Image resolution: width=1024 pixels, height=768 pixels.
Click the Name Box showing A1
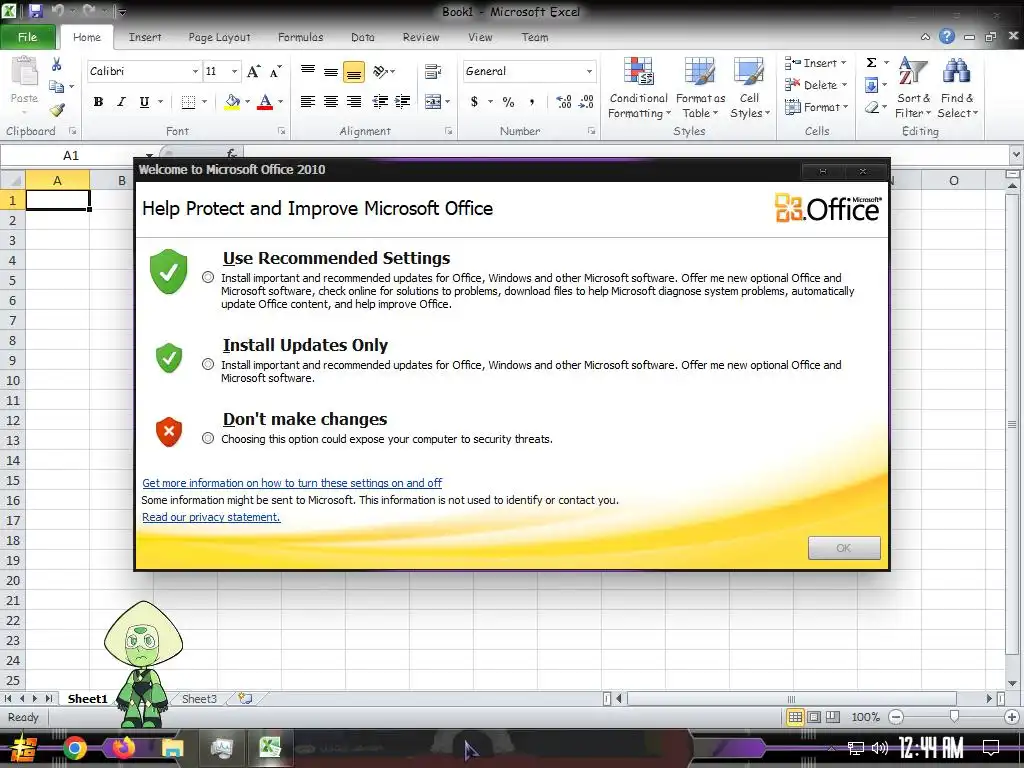click(x=71, y=155)
